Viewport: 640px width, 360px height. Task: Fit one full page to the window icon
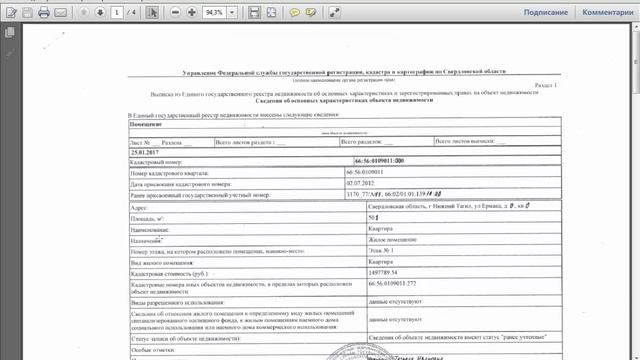(x=271, y=13)
